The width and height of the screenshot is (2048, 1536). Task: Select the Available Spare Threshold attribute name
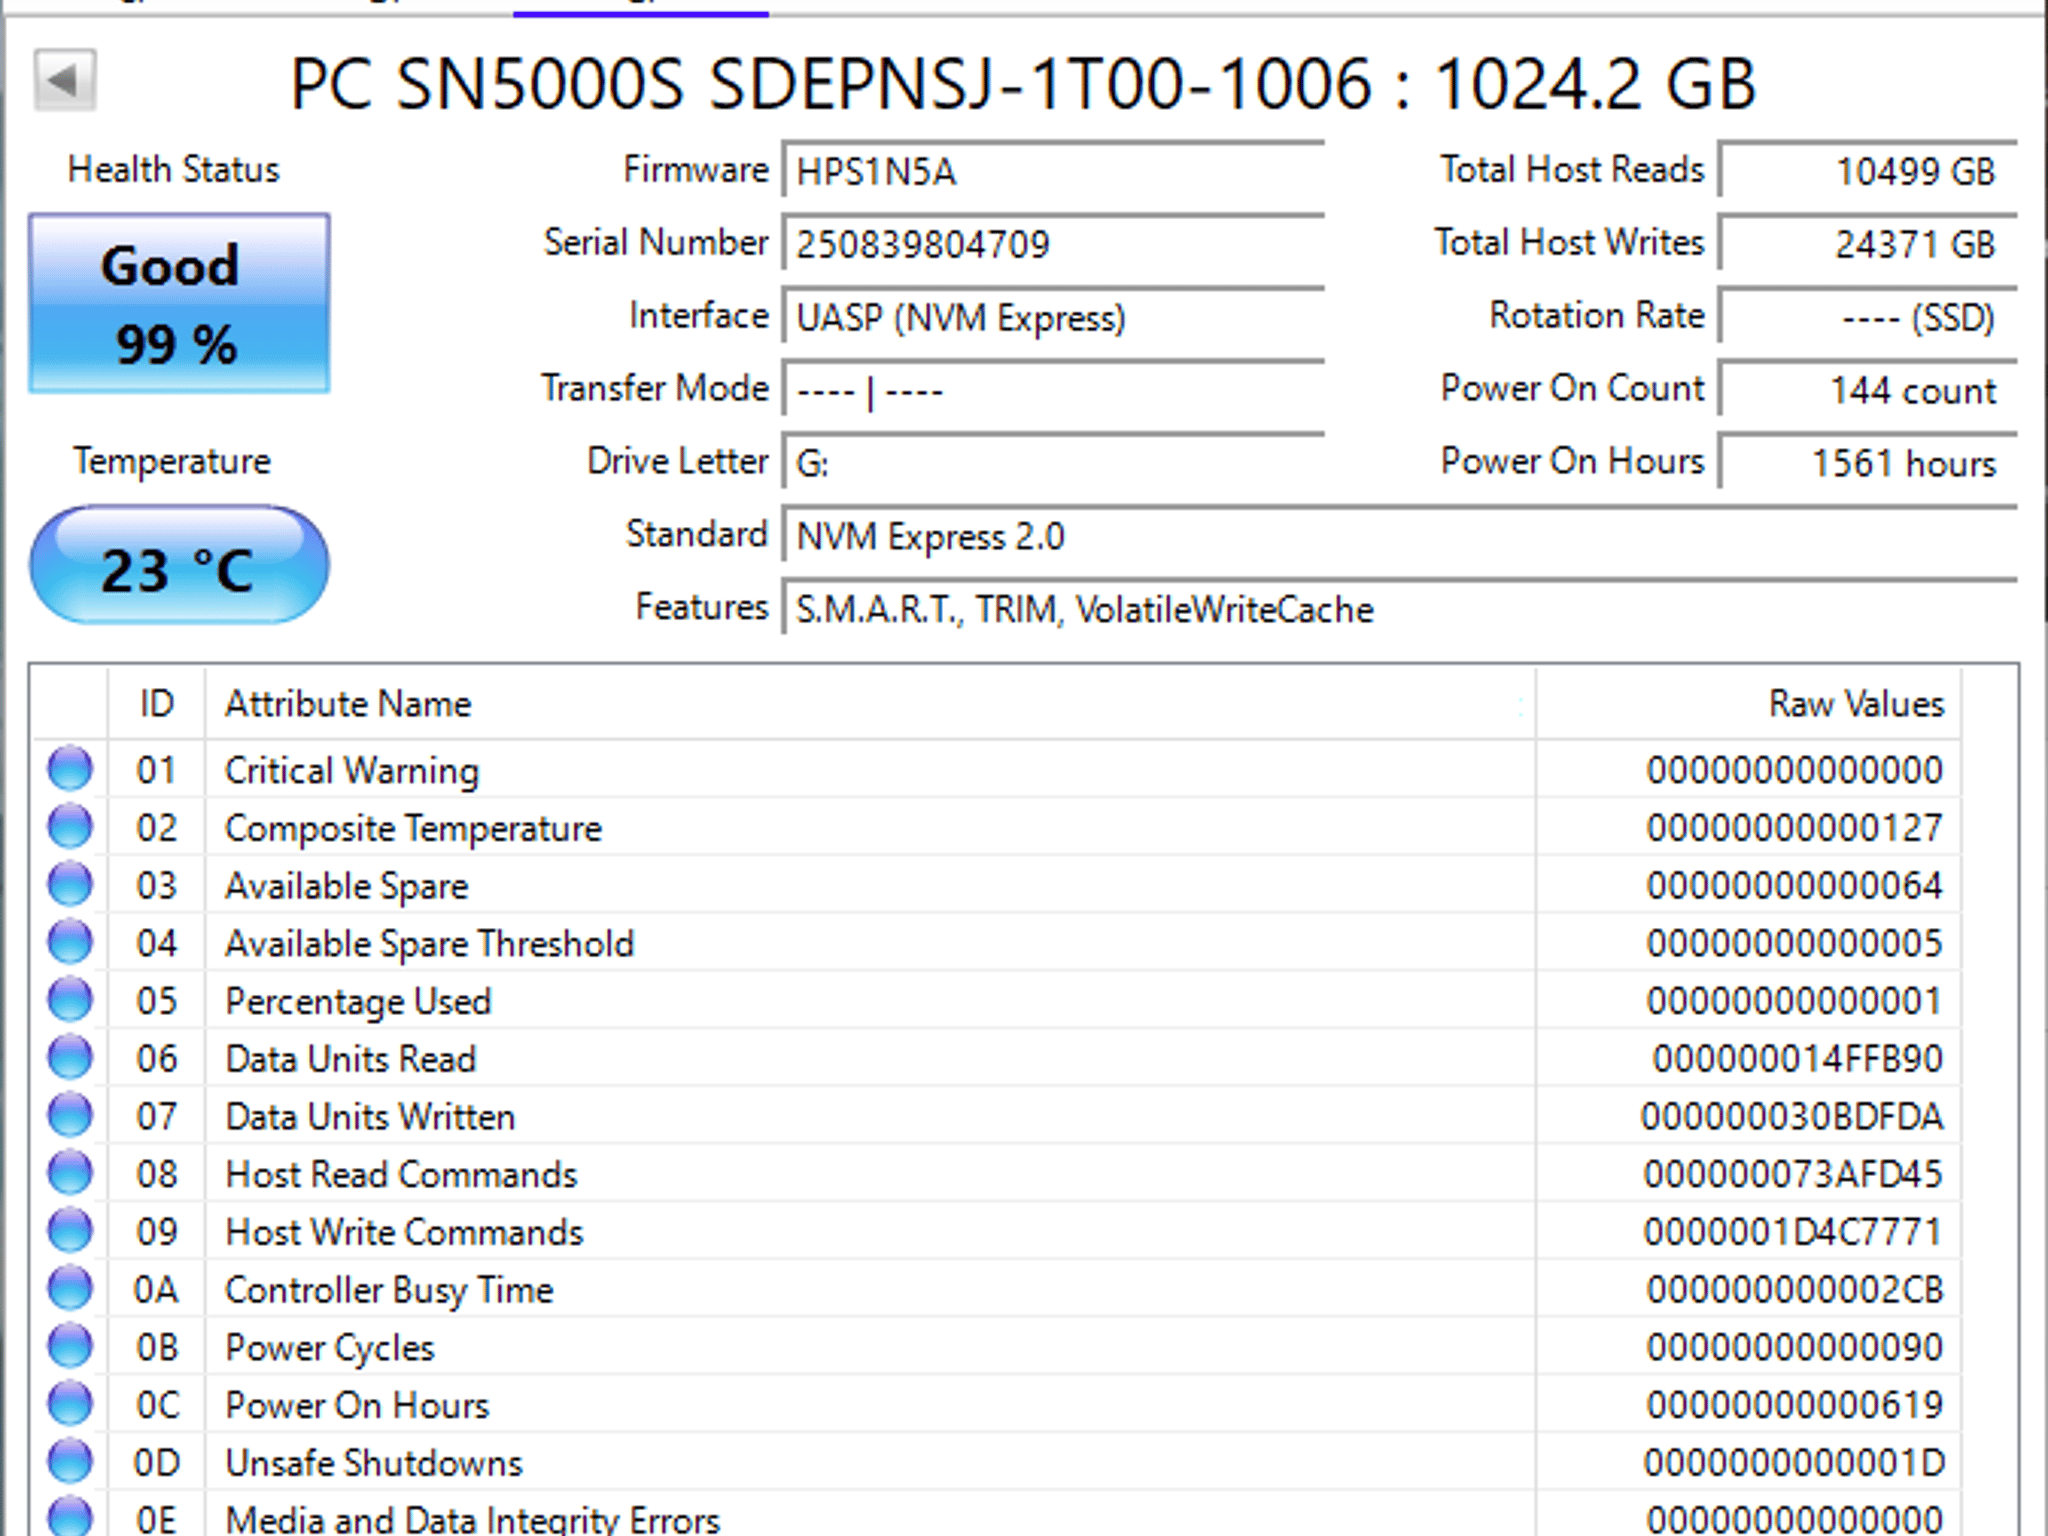pyautogui.click(x=429, y=944)
